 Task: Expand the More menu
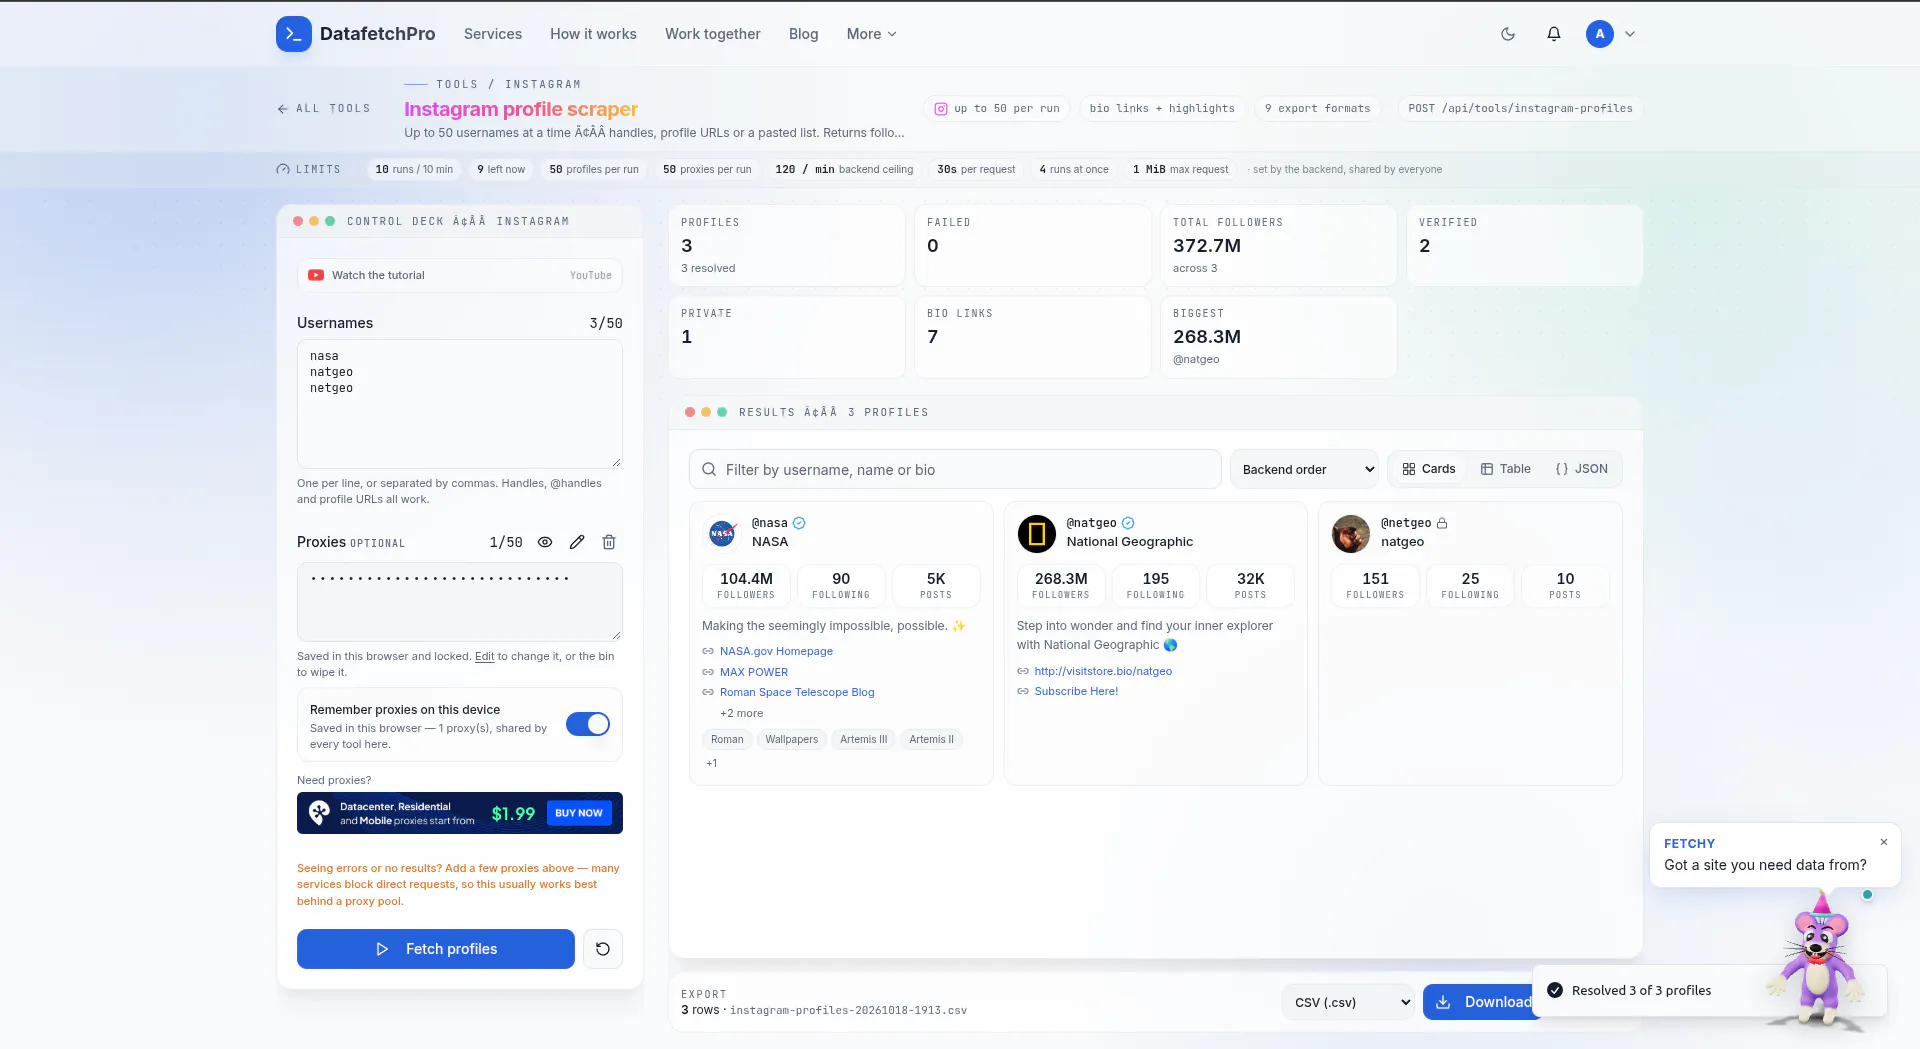[871, 34]
